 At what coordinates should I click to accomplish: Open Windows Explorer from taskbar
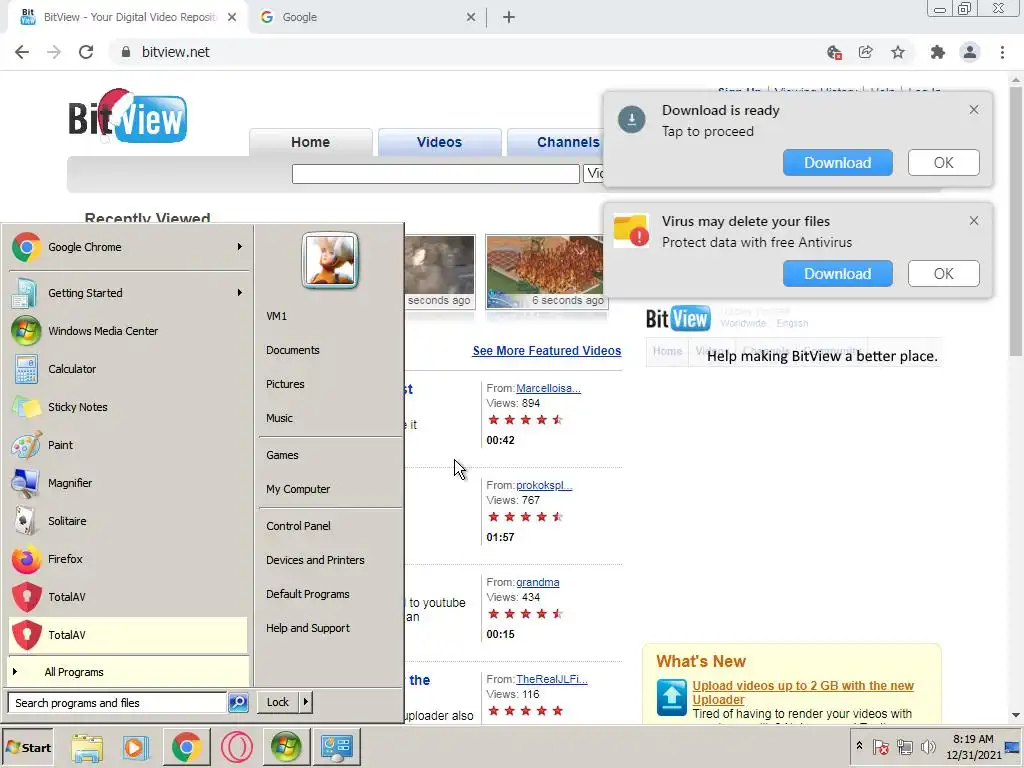[x=87, y=747]
